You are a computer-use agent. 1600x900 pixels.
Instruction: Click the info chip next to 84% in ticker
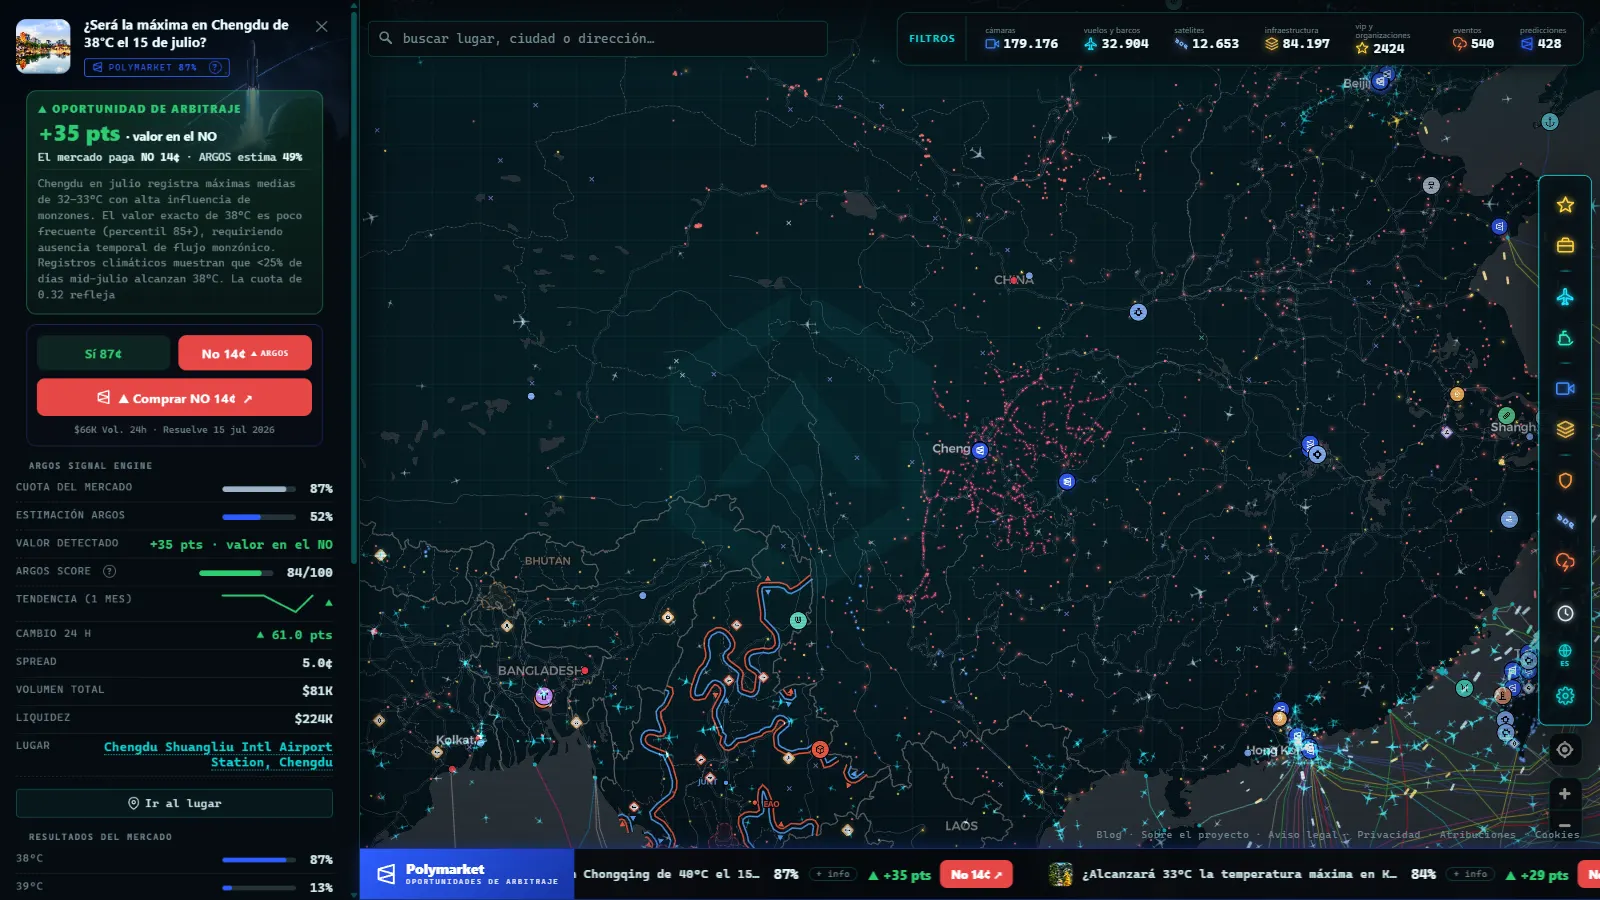click(x=1470, y=874)
